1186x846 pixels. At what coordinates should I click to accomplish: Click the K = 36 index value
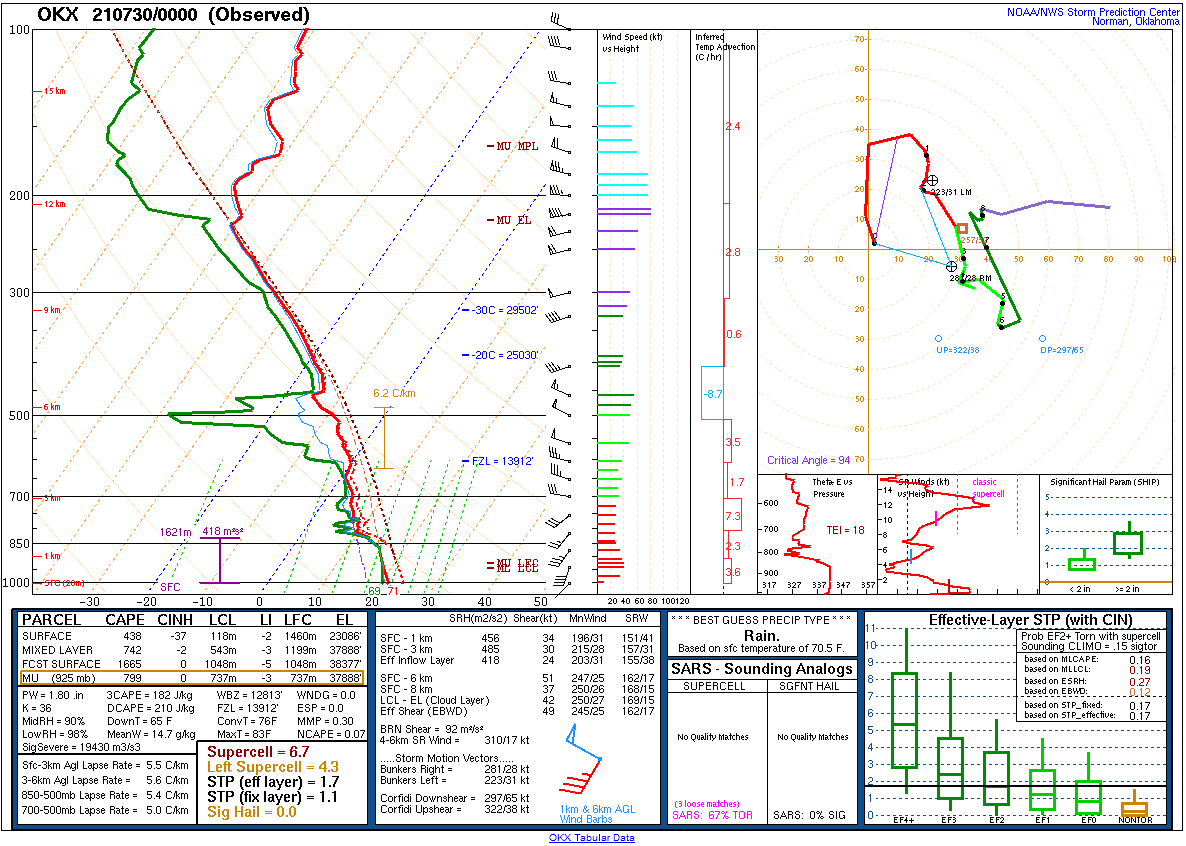[x=37, y=708]
